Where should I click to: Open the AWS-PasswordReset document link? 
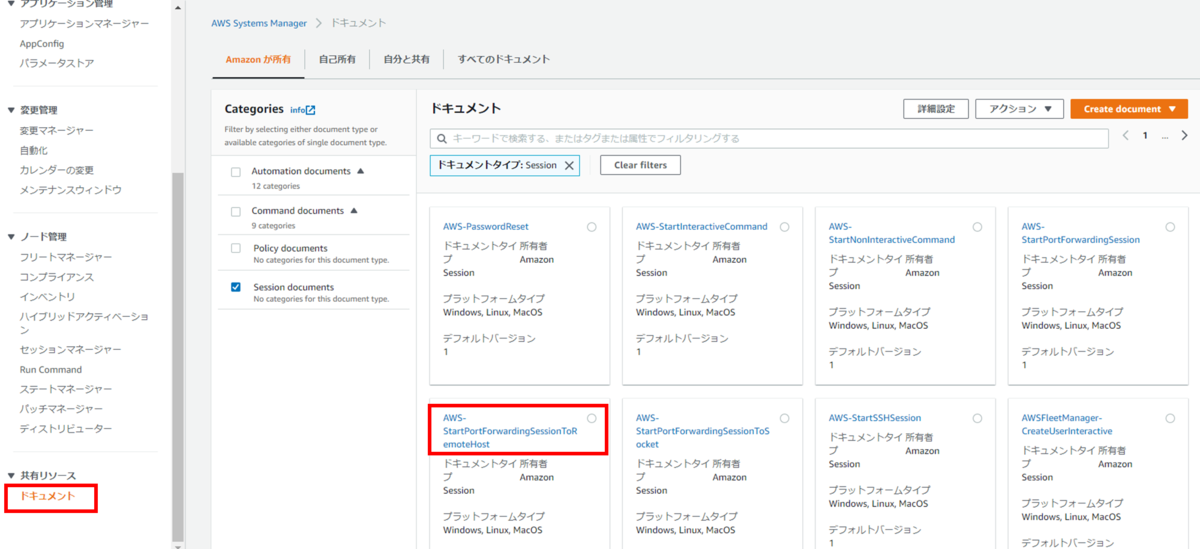(x=486, y=227)
